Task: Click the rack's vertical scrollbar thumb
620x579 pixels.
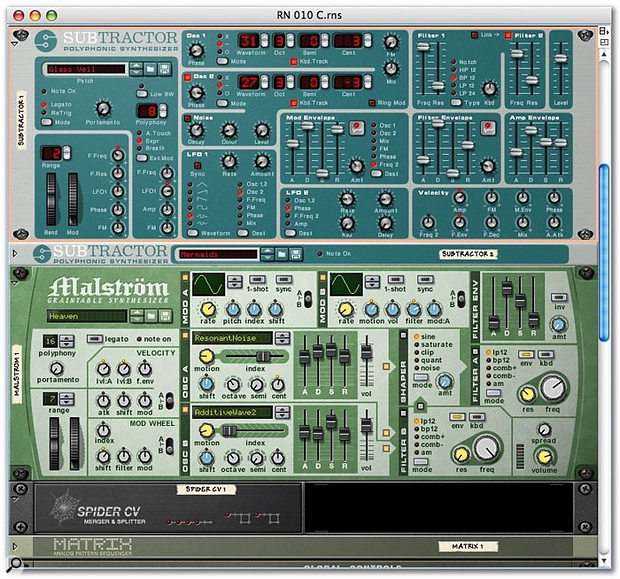Action: pos(604,252)
